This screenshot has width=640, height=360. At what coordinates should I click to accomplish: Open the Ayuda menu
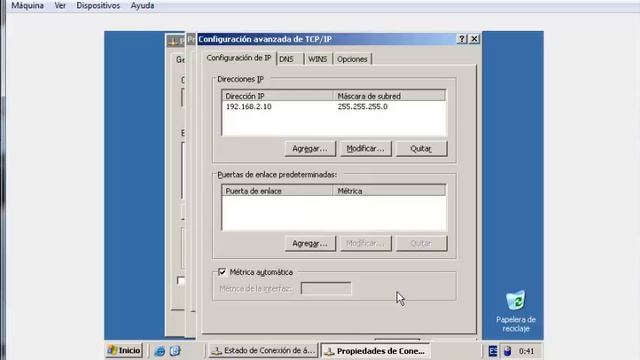[142, 6]
